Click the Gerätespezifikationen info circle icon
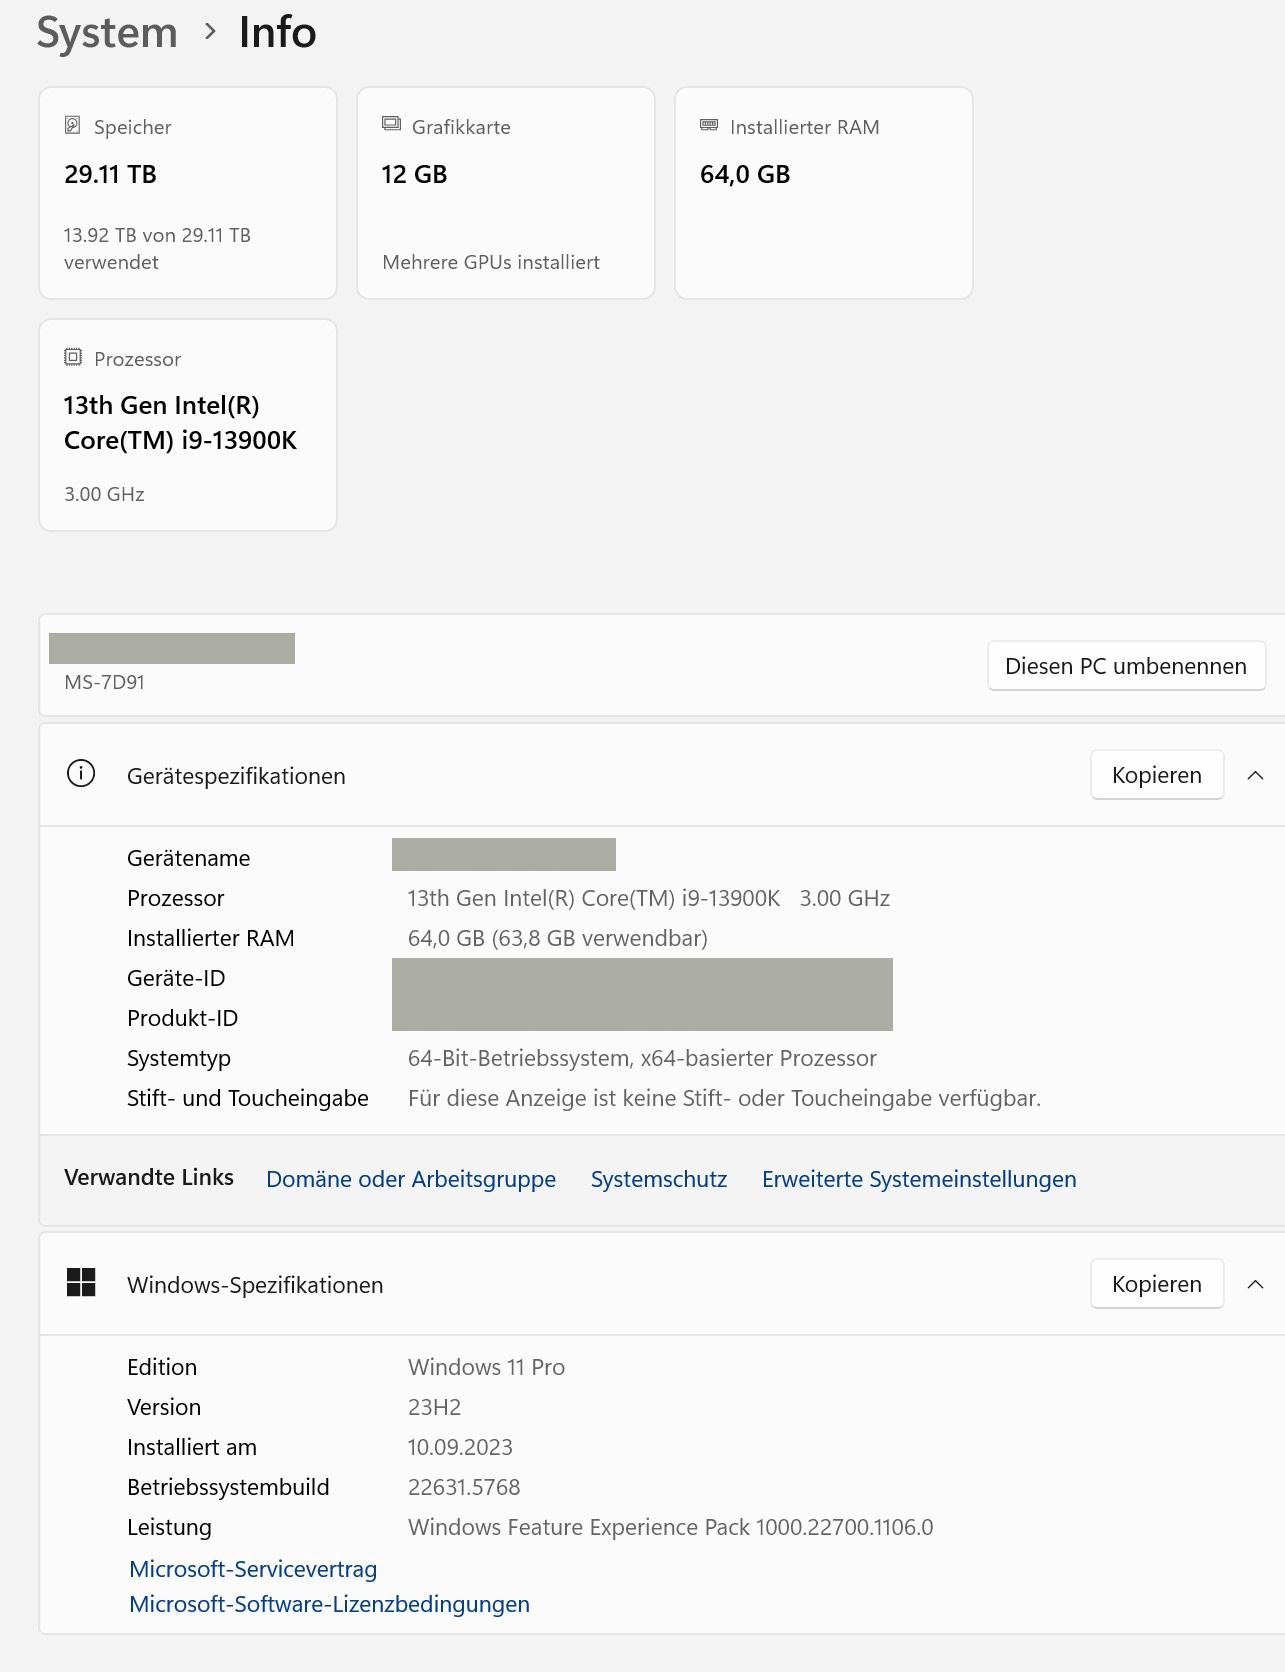Viewport: 1285px width, 1672px height. pos(81,774)
